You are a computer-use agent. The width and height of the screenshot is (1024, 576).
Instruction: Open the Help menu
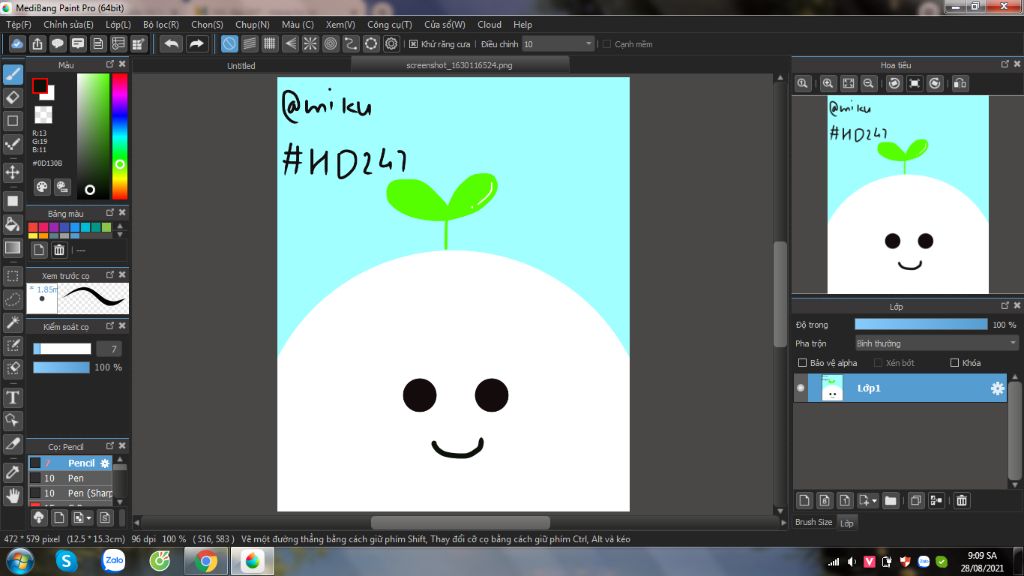522,24
